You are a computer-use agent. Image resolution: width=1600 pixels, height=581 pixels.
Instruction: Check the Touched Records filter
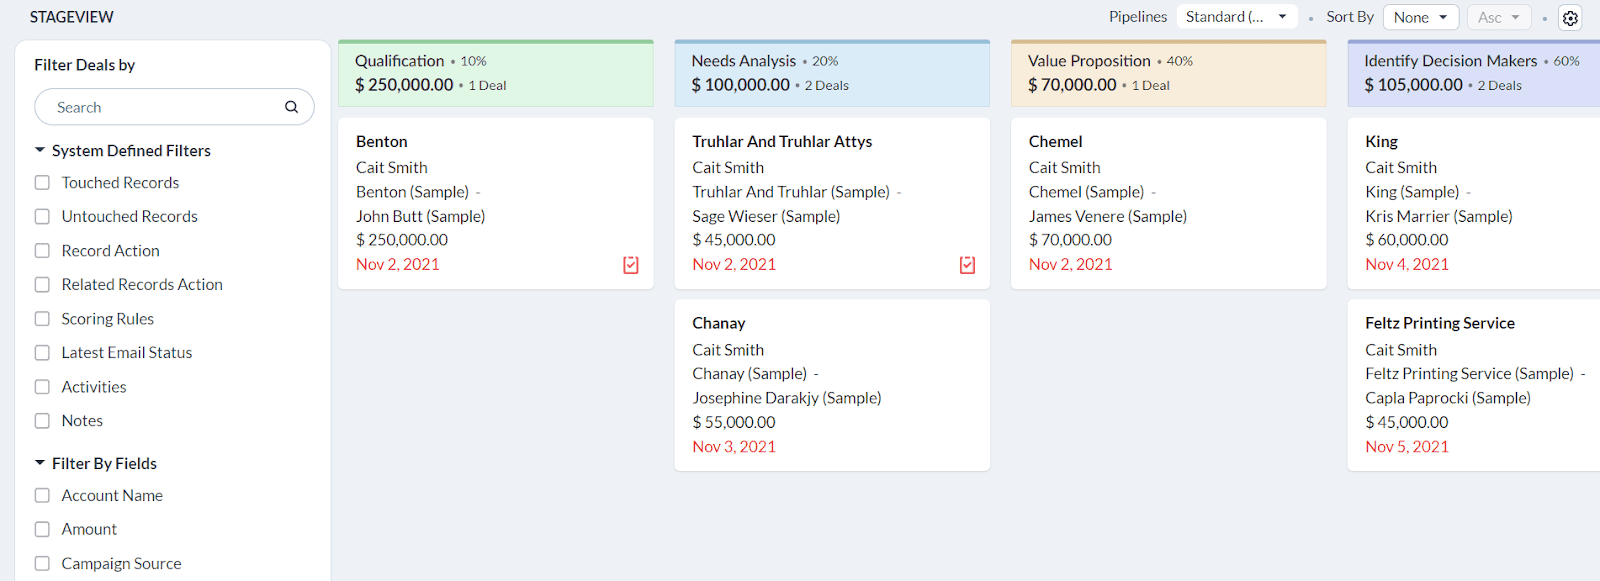tap(42, 183)
